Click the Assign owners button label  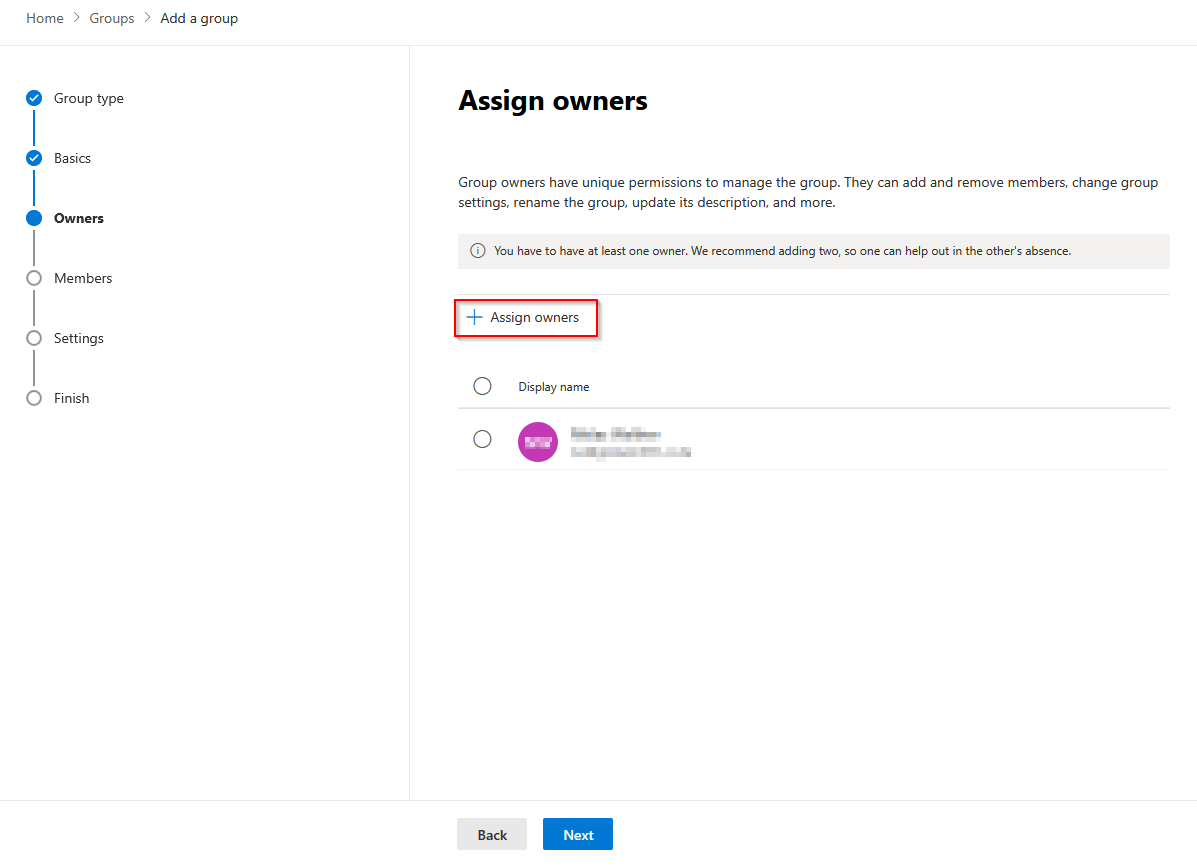tap(534, 318)
